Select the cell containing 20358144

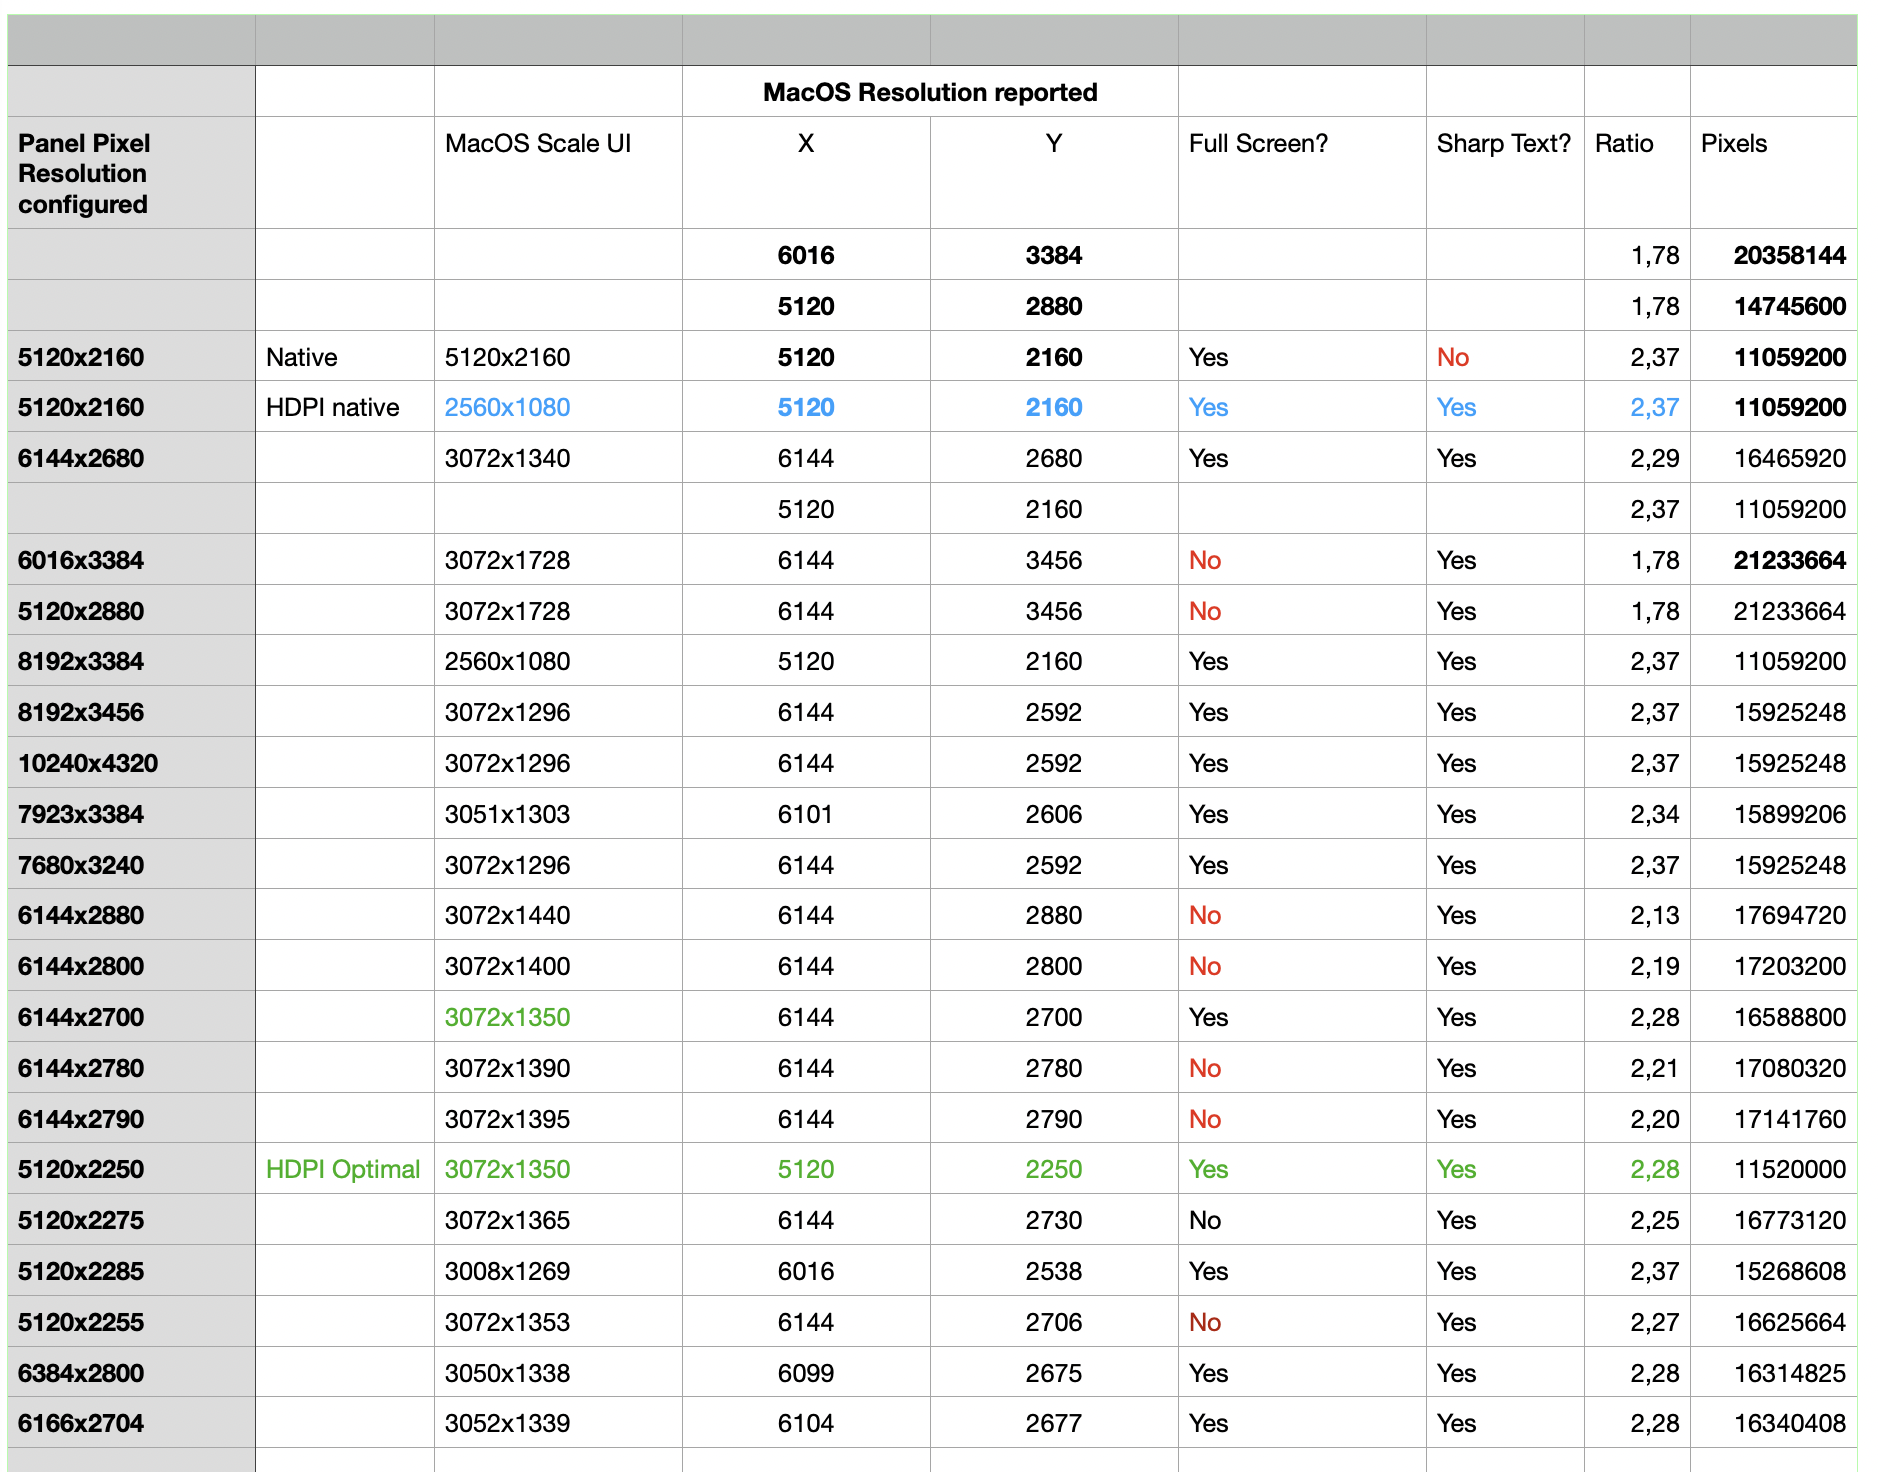(x=1789, y=255)
